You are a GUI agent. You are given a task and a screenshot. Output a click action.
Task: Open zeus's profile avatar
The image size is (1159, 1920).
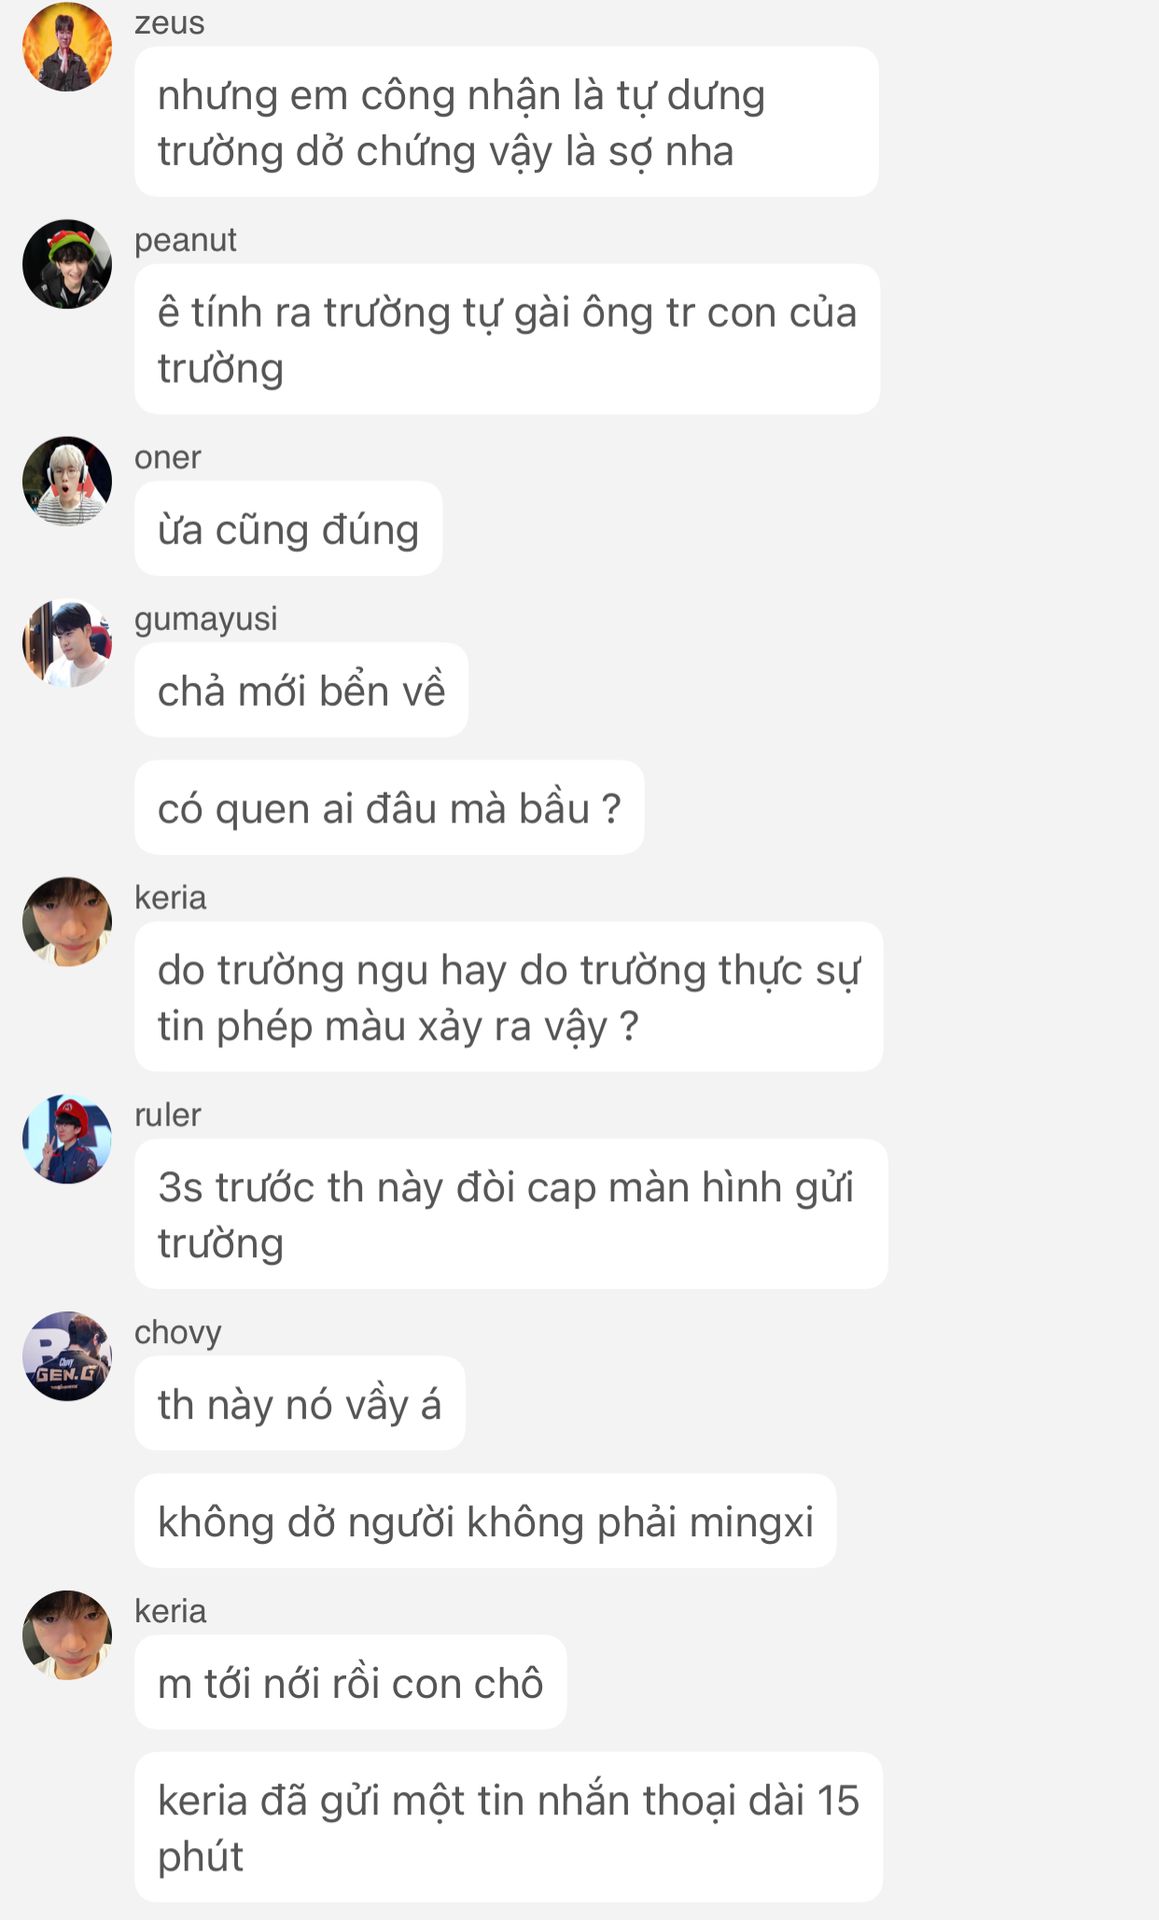(x=67, y=47)
